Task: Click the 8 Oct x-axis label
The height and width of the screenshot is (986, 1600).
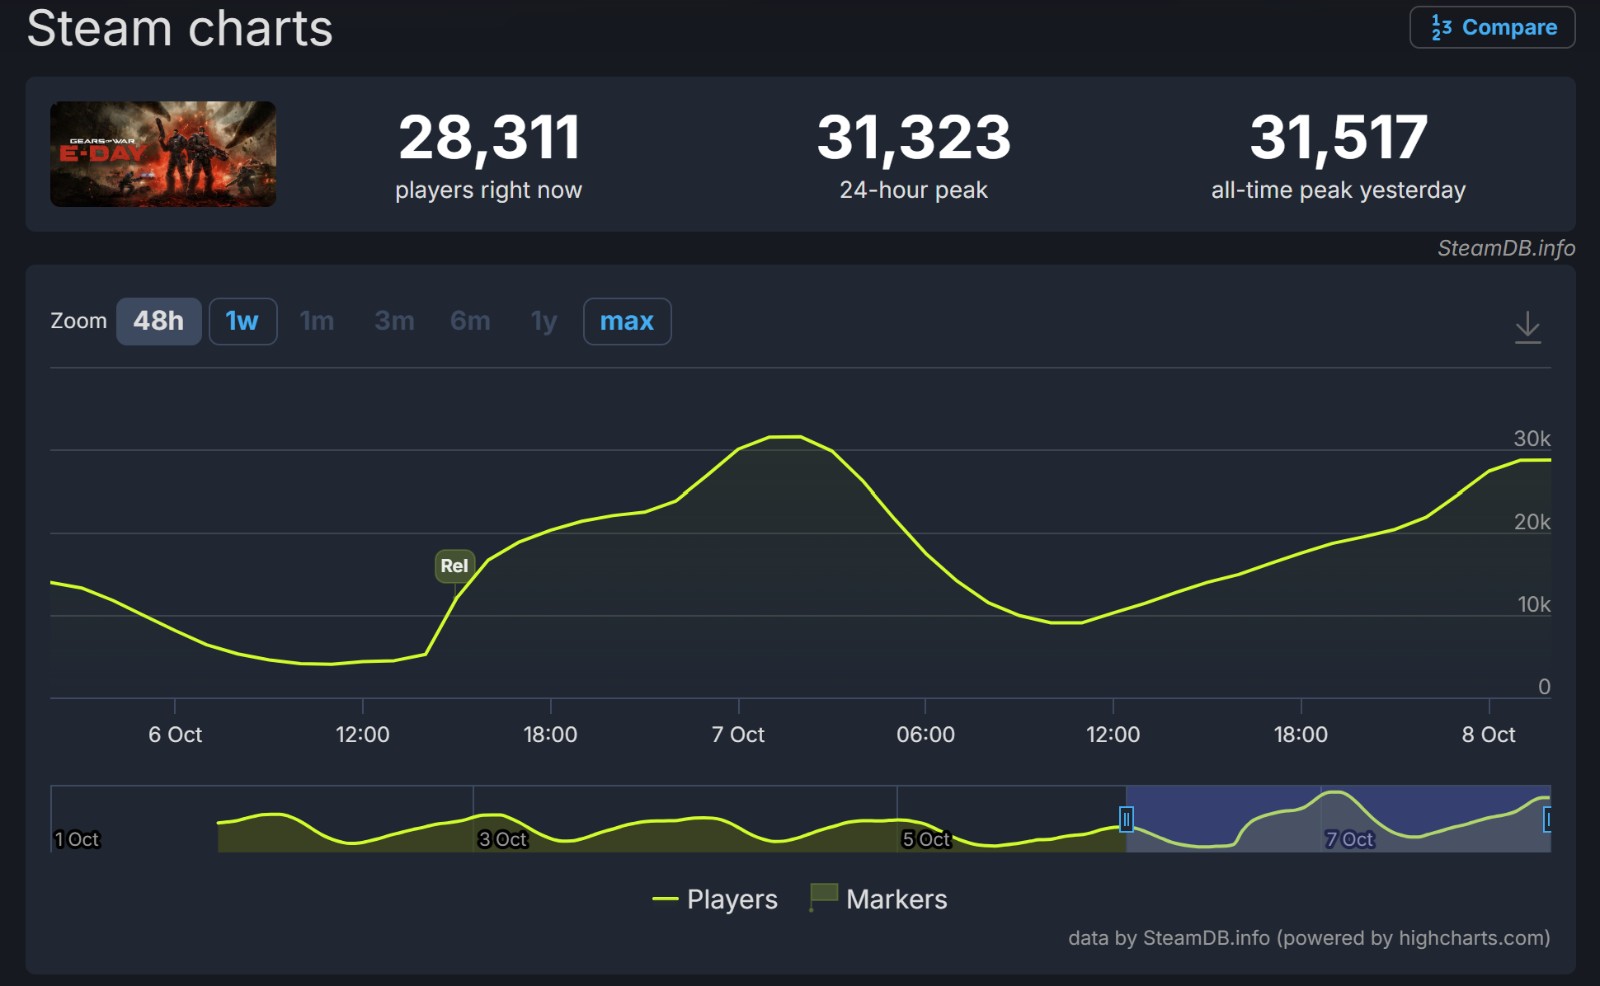Action: [x=1488, y=734]
